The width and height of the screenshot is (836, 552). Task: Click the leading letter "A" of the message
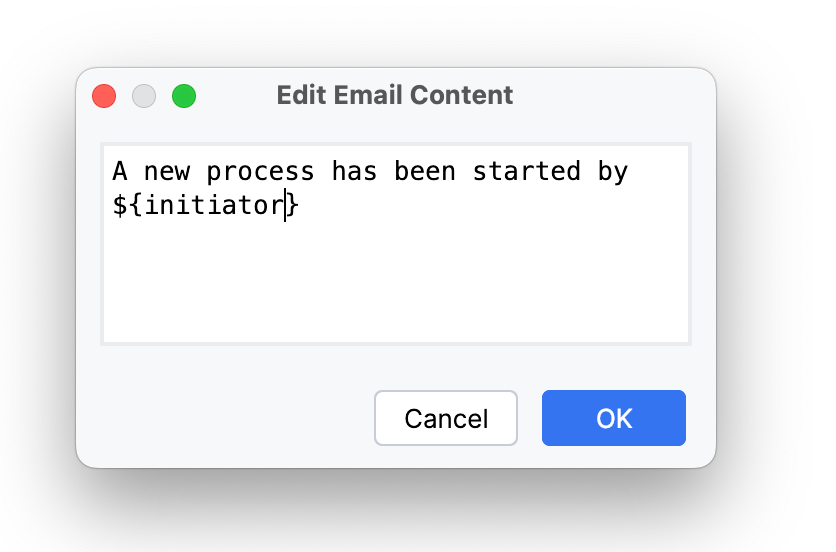tap(120, 172)
